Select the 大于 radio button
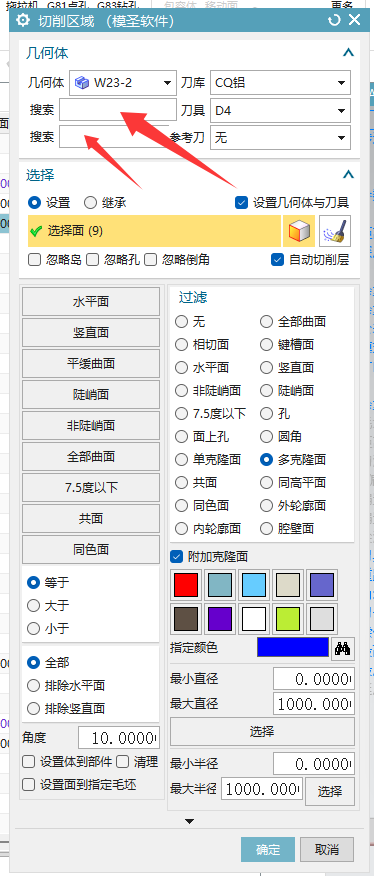 [x=34, y=606]
